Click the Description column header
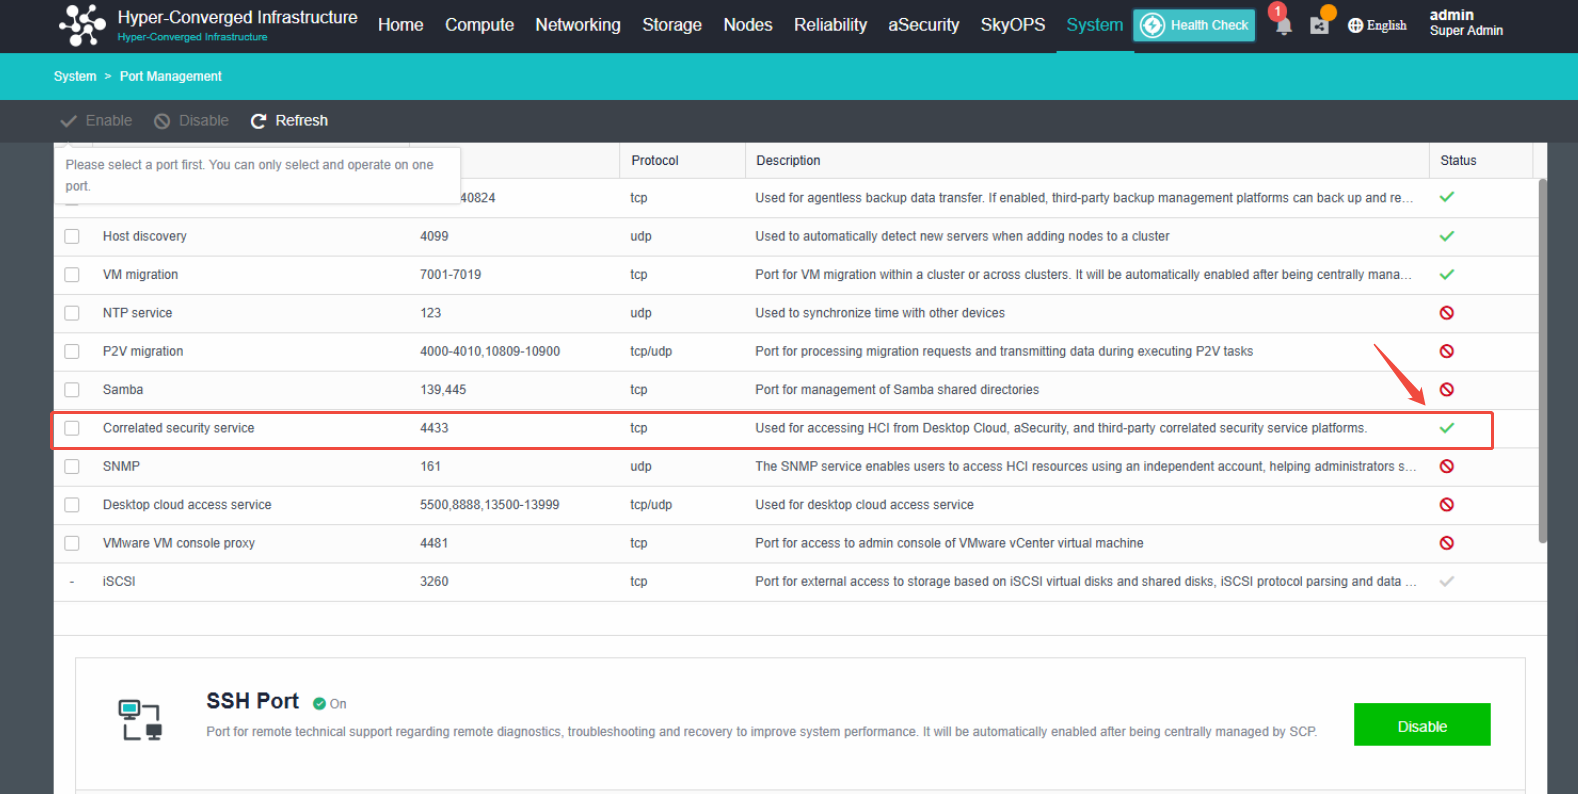This screenshot has width=1578, height=794. [788, 161]
